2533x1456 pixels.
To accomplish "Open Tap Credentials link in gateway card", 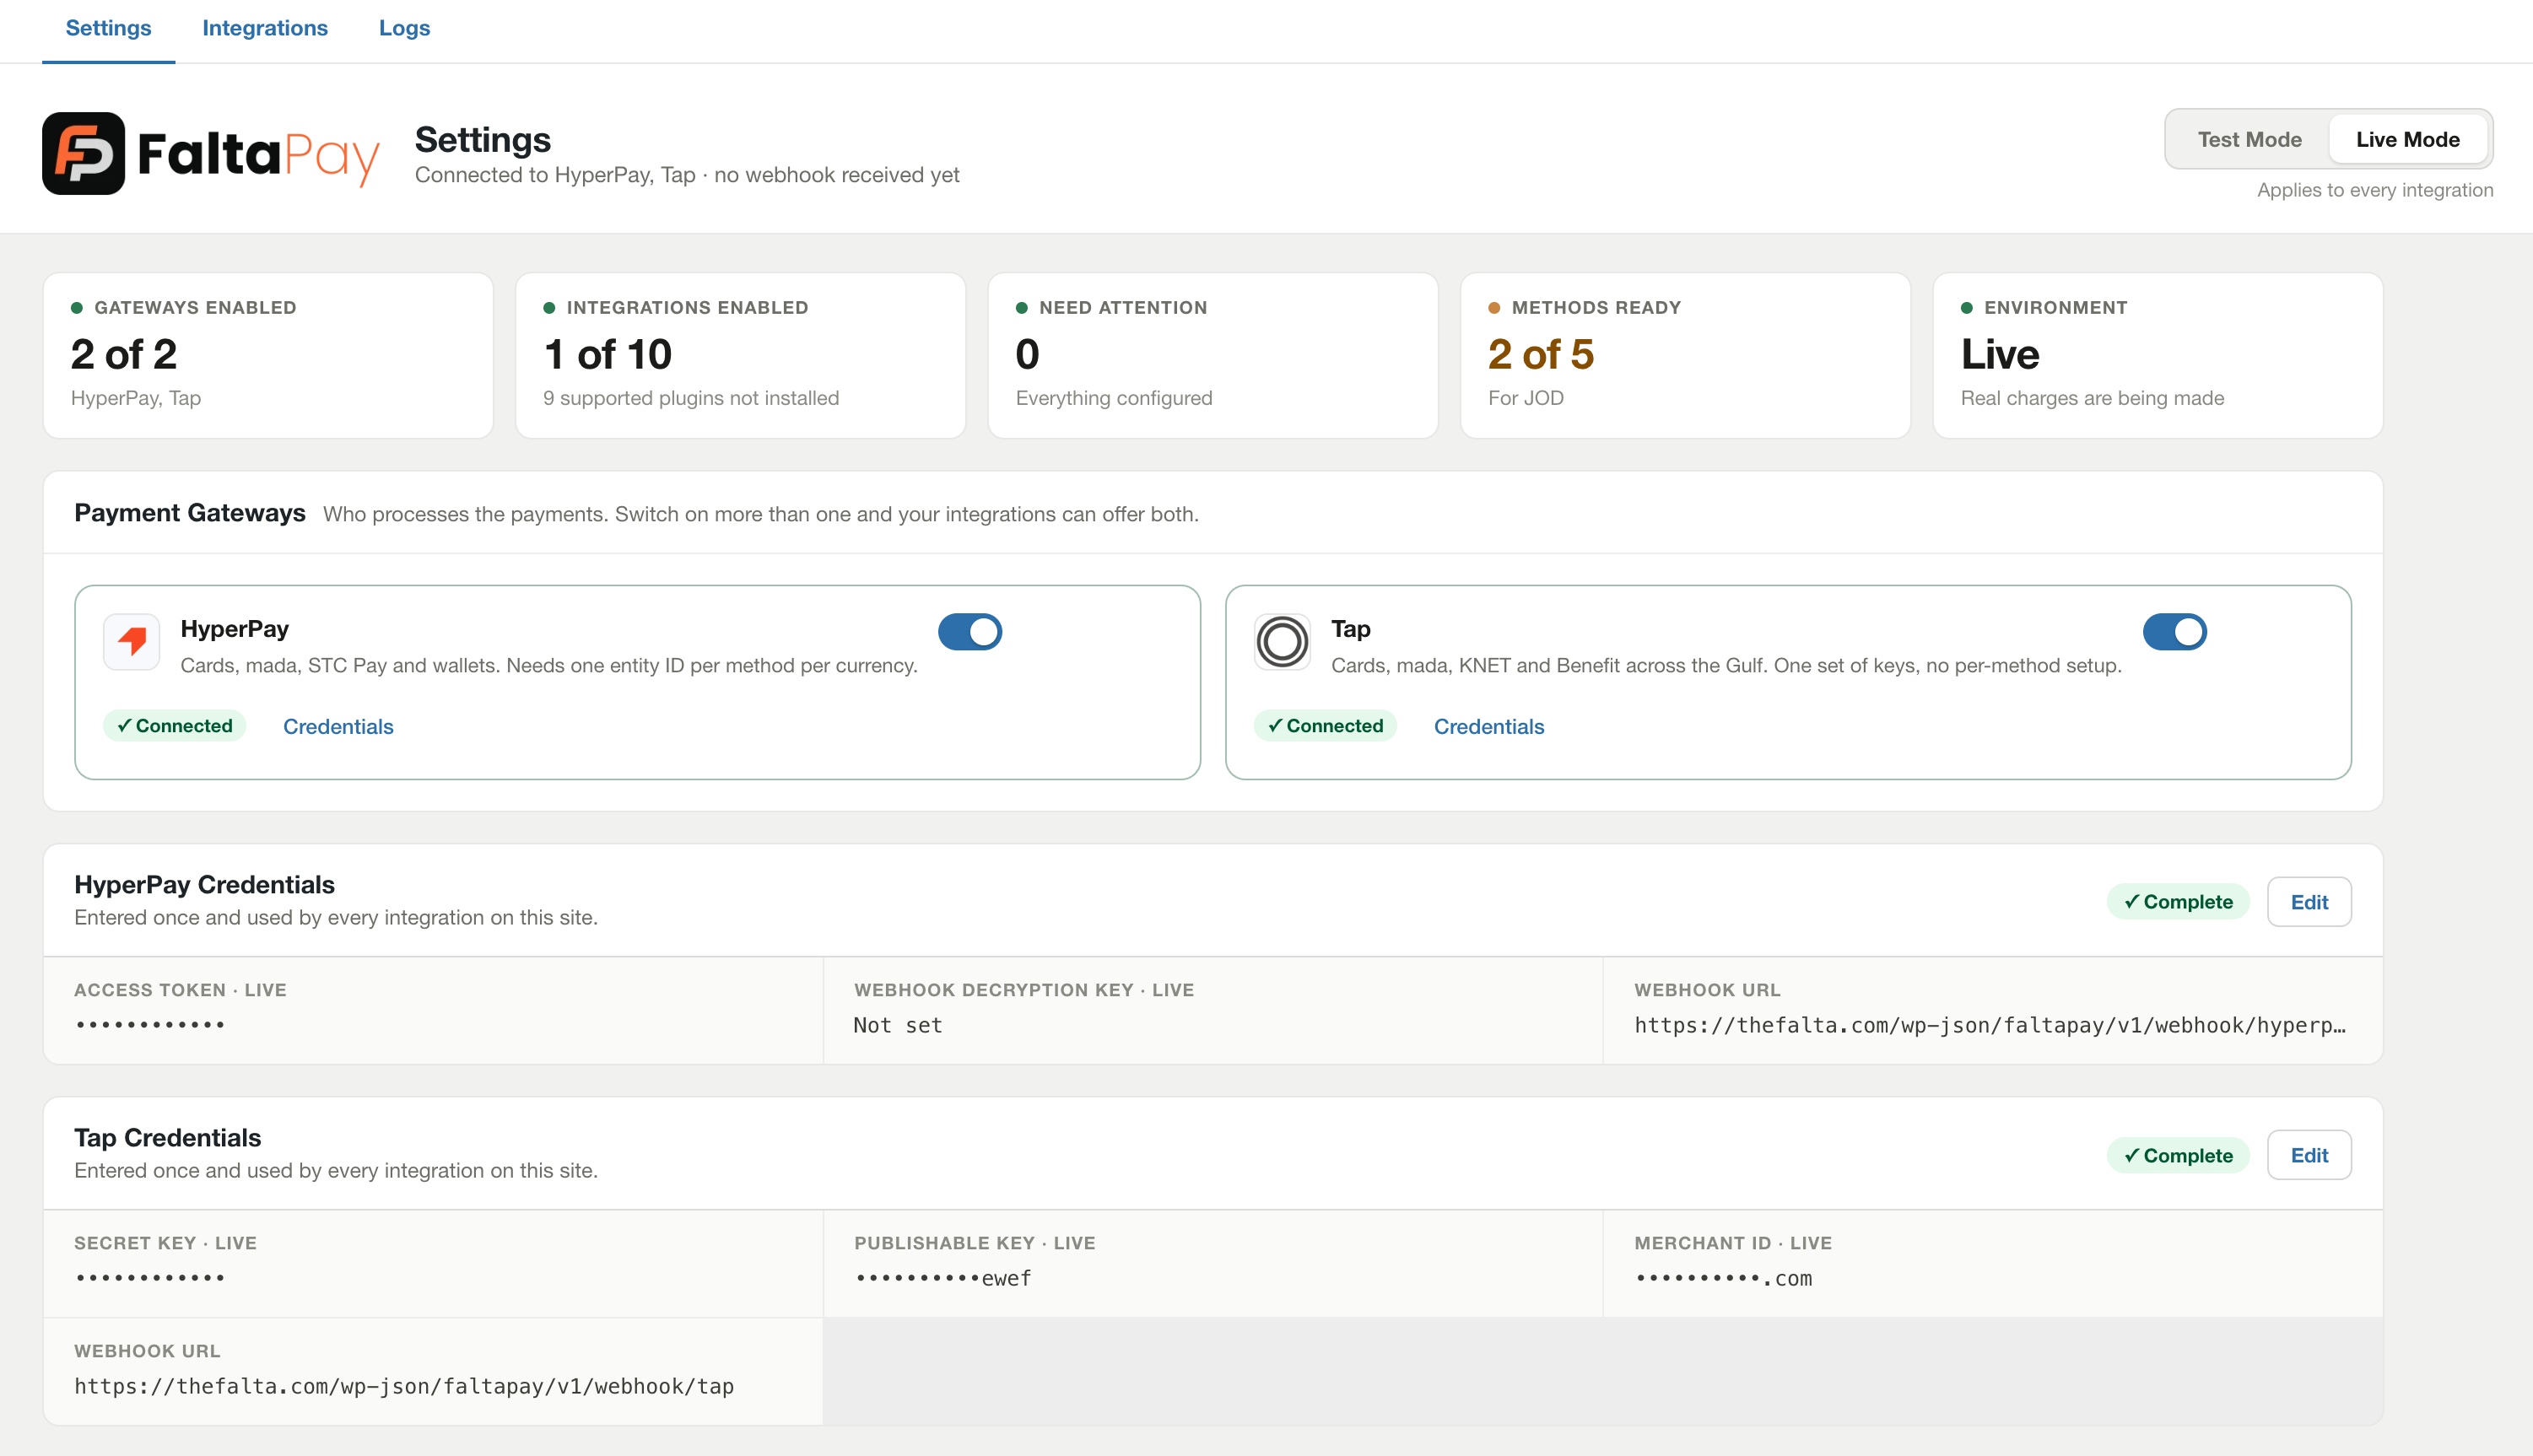I will [x=1489, y=727].
